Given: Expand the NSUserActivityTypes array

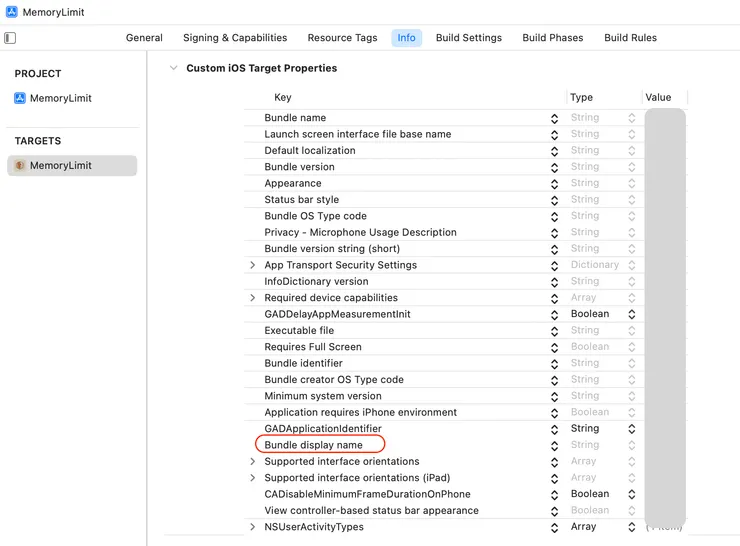Looking at the screenshot, I should (253, 527).
